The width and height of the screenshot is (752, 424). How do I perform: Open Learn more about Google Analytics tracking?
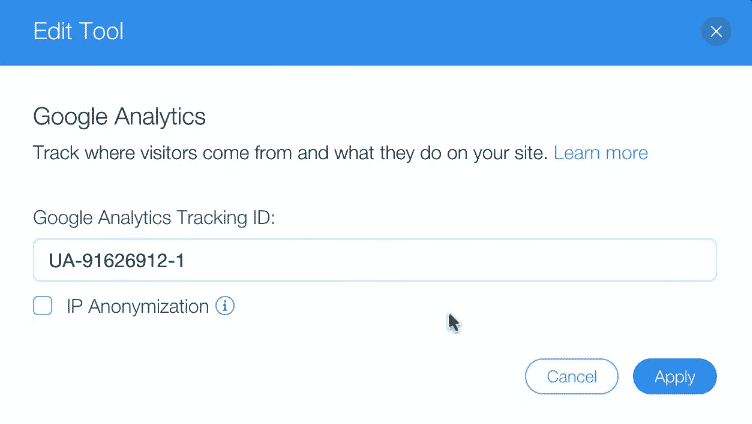click(600, 153)
